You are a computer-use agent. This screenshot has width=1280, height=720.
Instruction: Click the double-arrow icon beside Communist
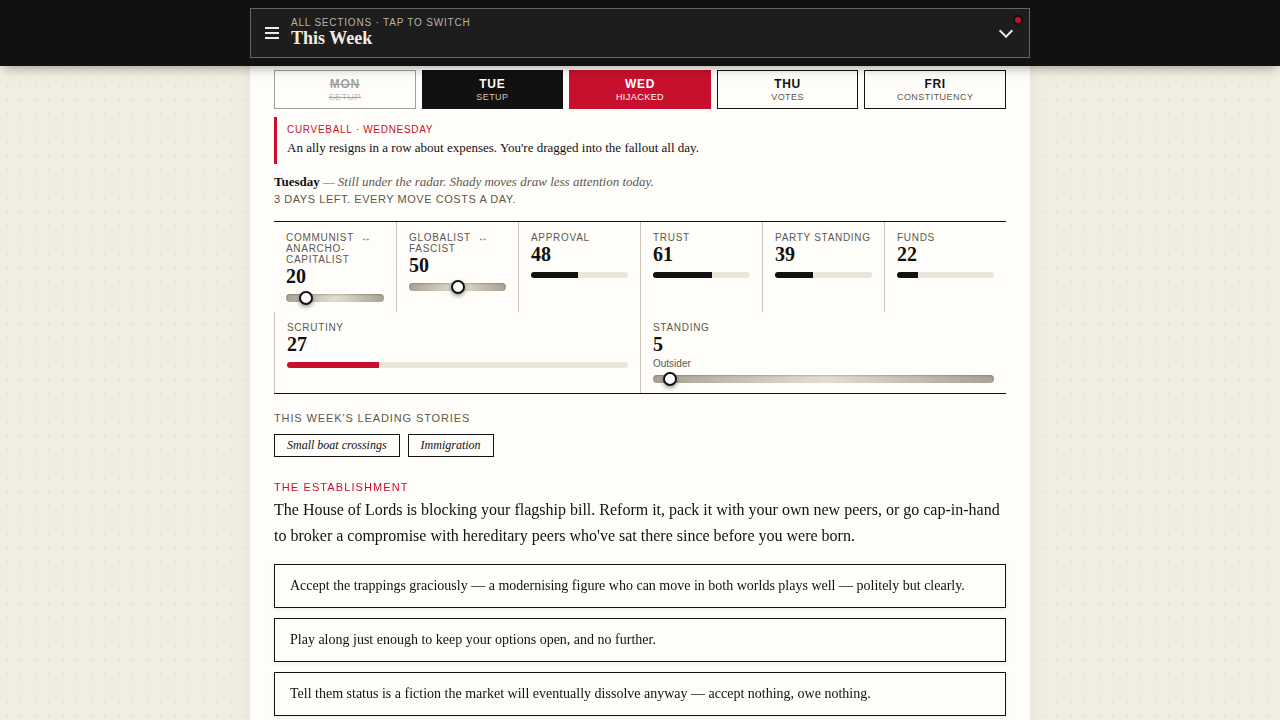click(x=366, y=238)
